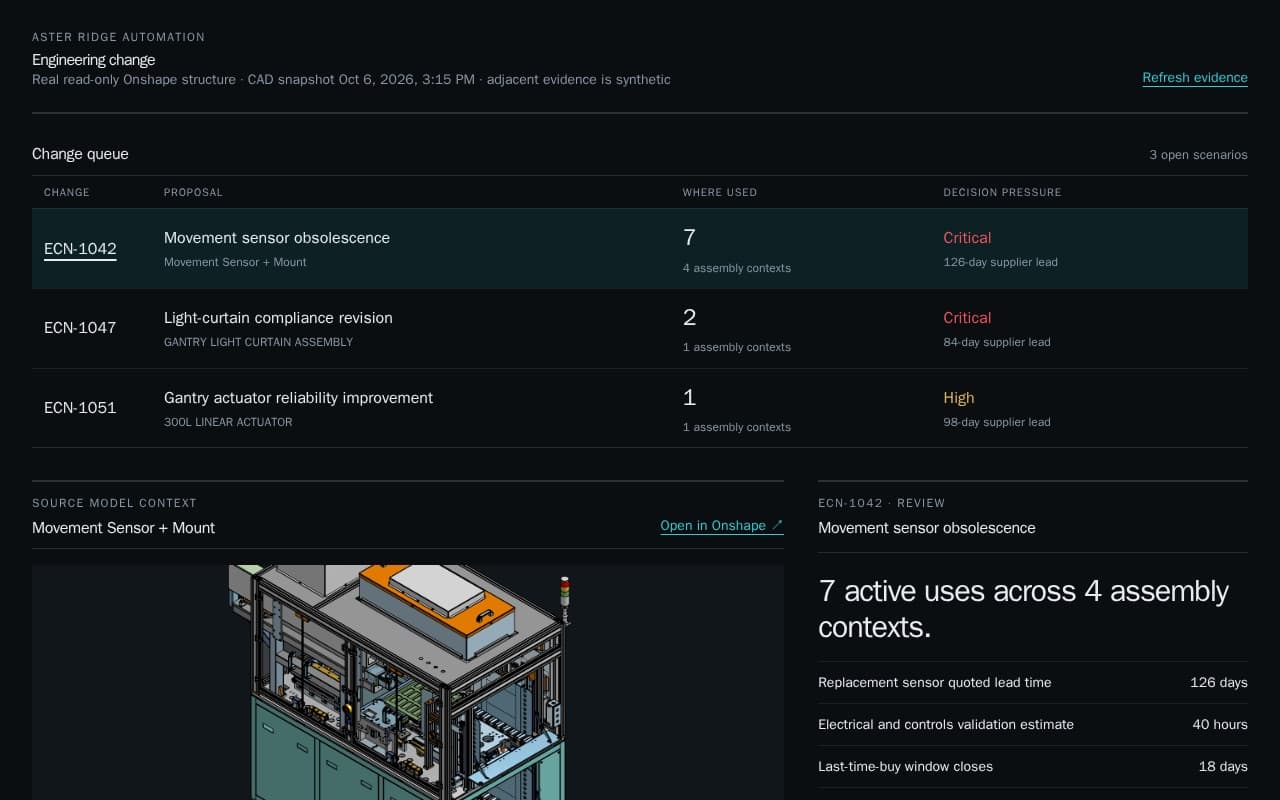Click the CAD machine assembly preview image
The height and width of the screenshot is (800, 1280).
(x=408, y=682)
